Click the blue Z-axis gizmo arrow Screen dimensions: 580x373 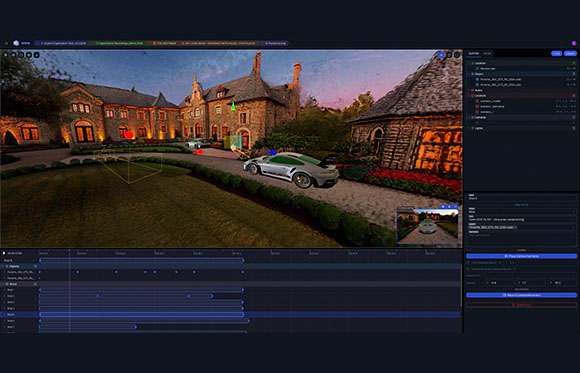click(x=272, y=152)
